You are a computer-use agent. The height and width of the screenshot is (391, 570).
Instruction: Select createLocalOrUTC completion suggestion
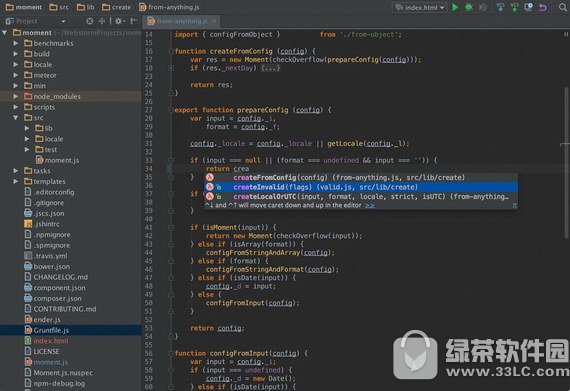click(361, 197)
